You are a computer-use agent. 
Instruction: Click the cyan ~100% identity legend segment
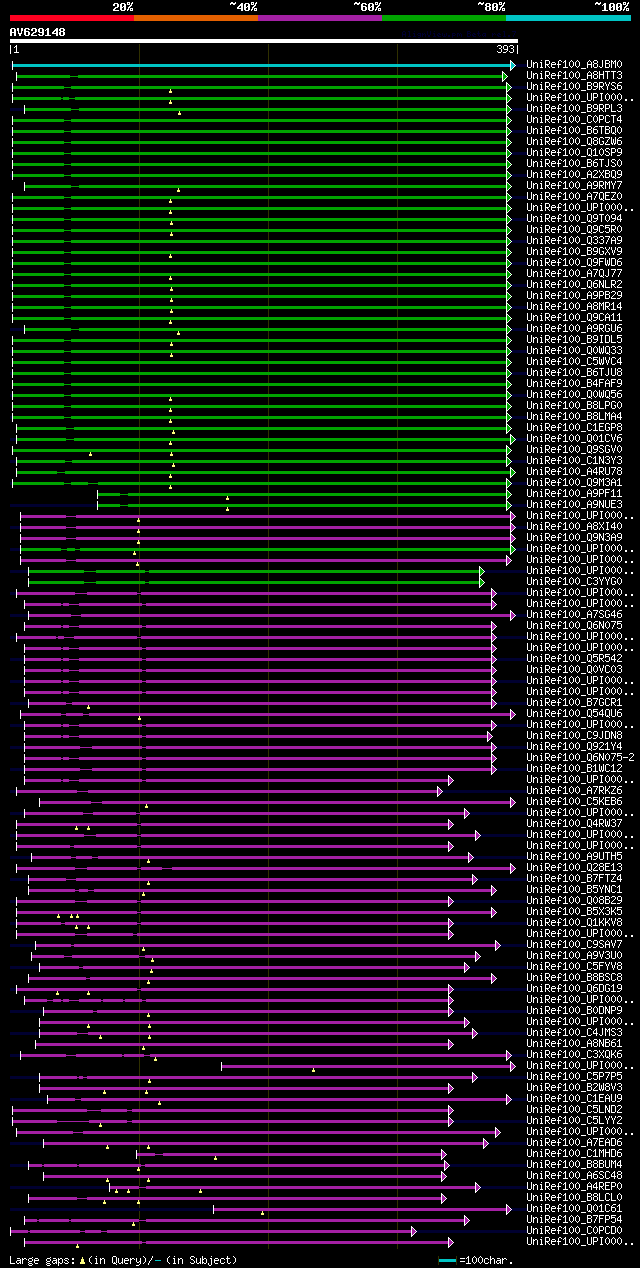[x=568, y=17]
